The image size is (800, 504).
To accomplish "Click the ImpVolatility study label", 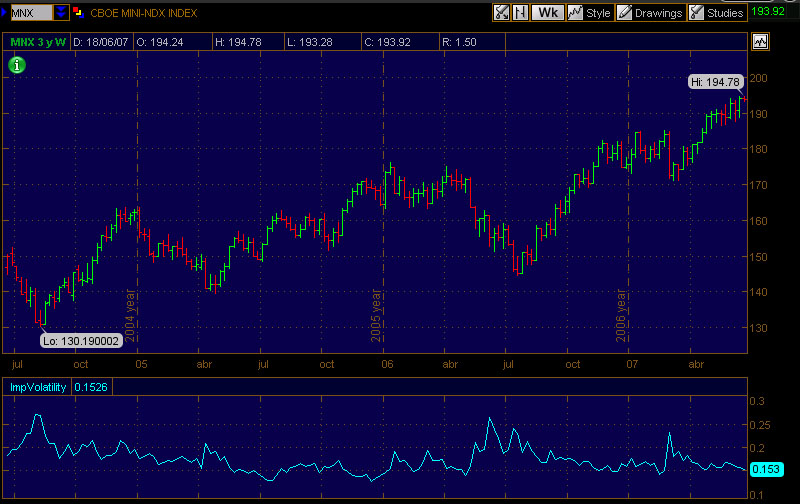I will point(39,386).
